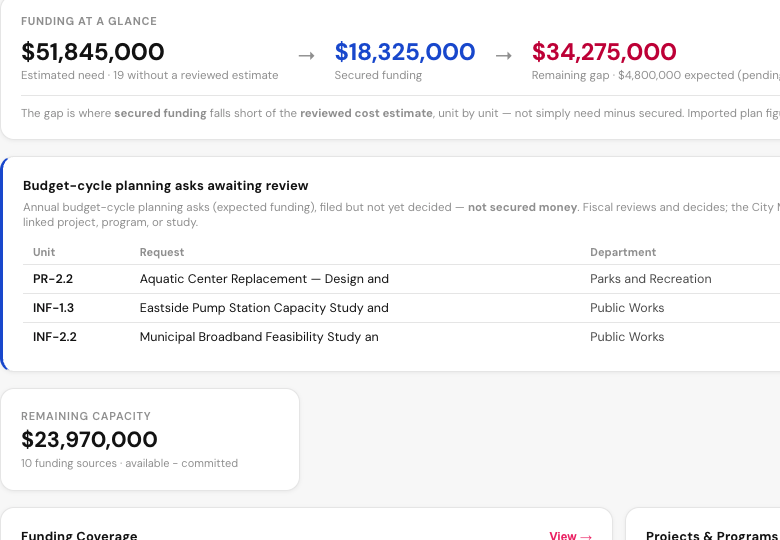Click the $23,970,000 remaining capacity value
Screen dimensions: 780x540
coord(89,440)
